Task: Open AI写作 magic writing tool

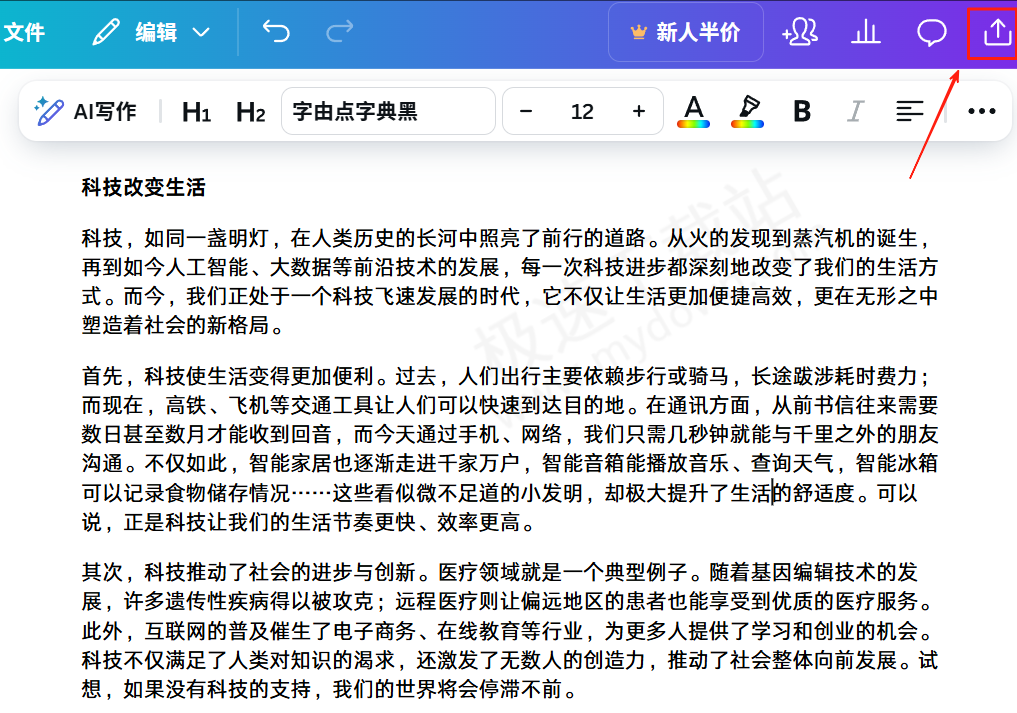Action: point(85,111)
